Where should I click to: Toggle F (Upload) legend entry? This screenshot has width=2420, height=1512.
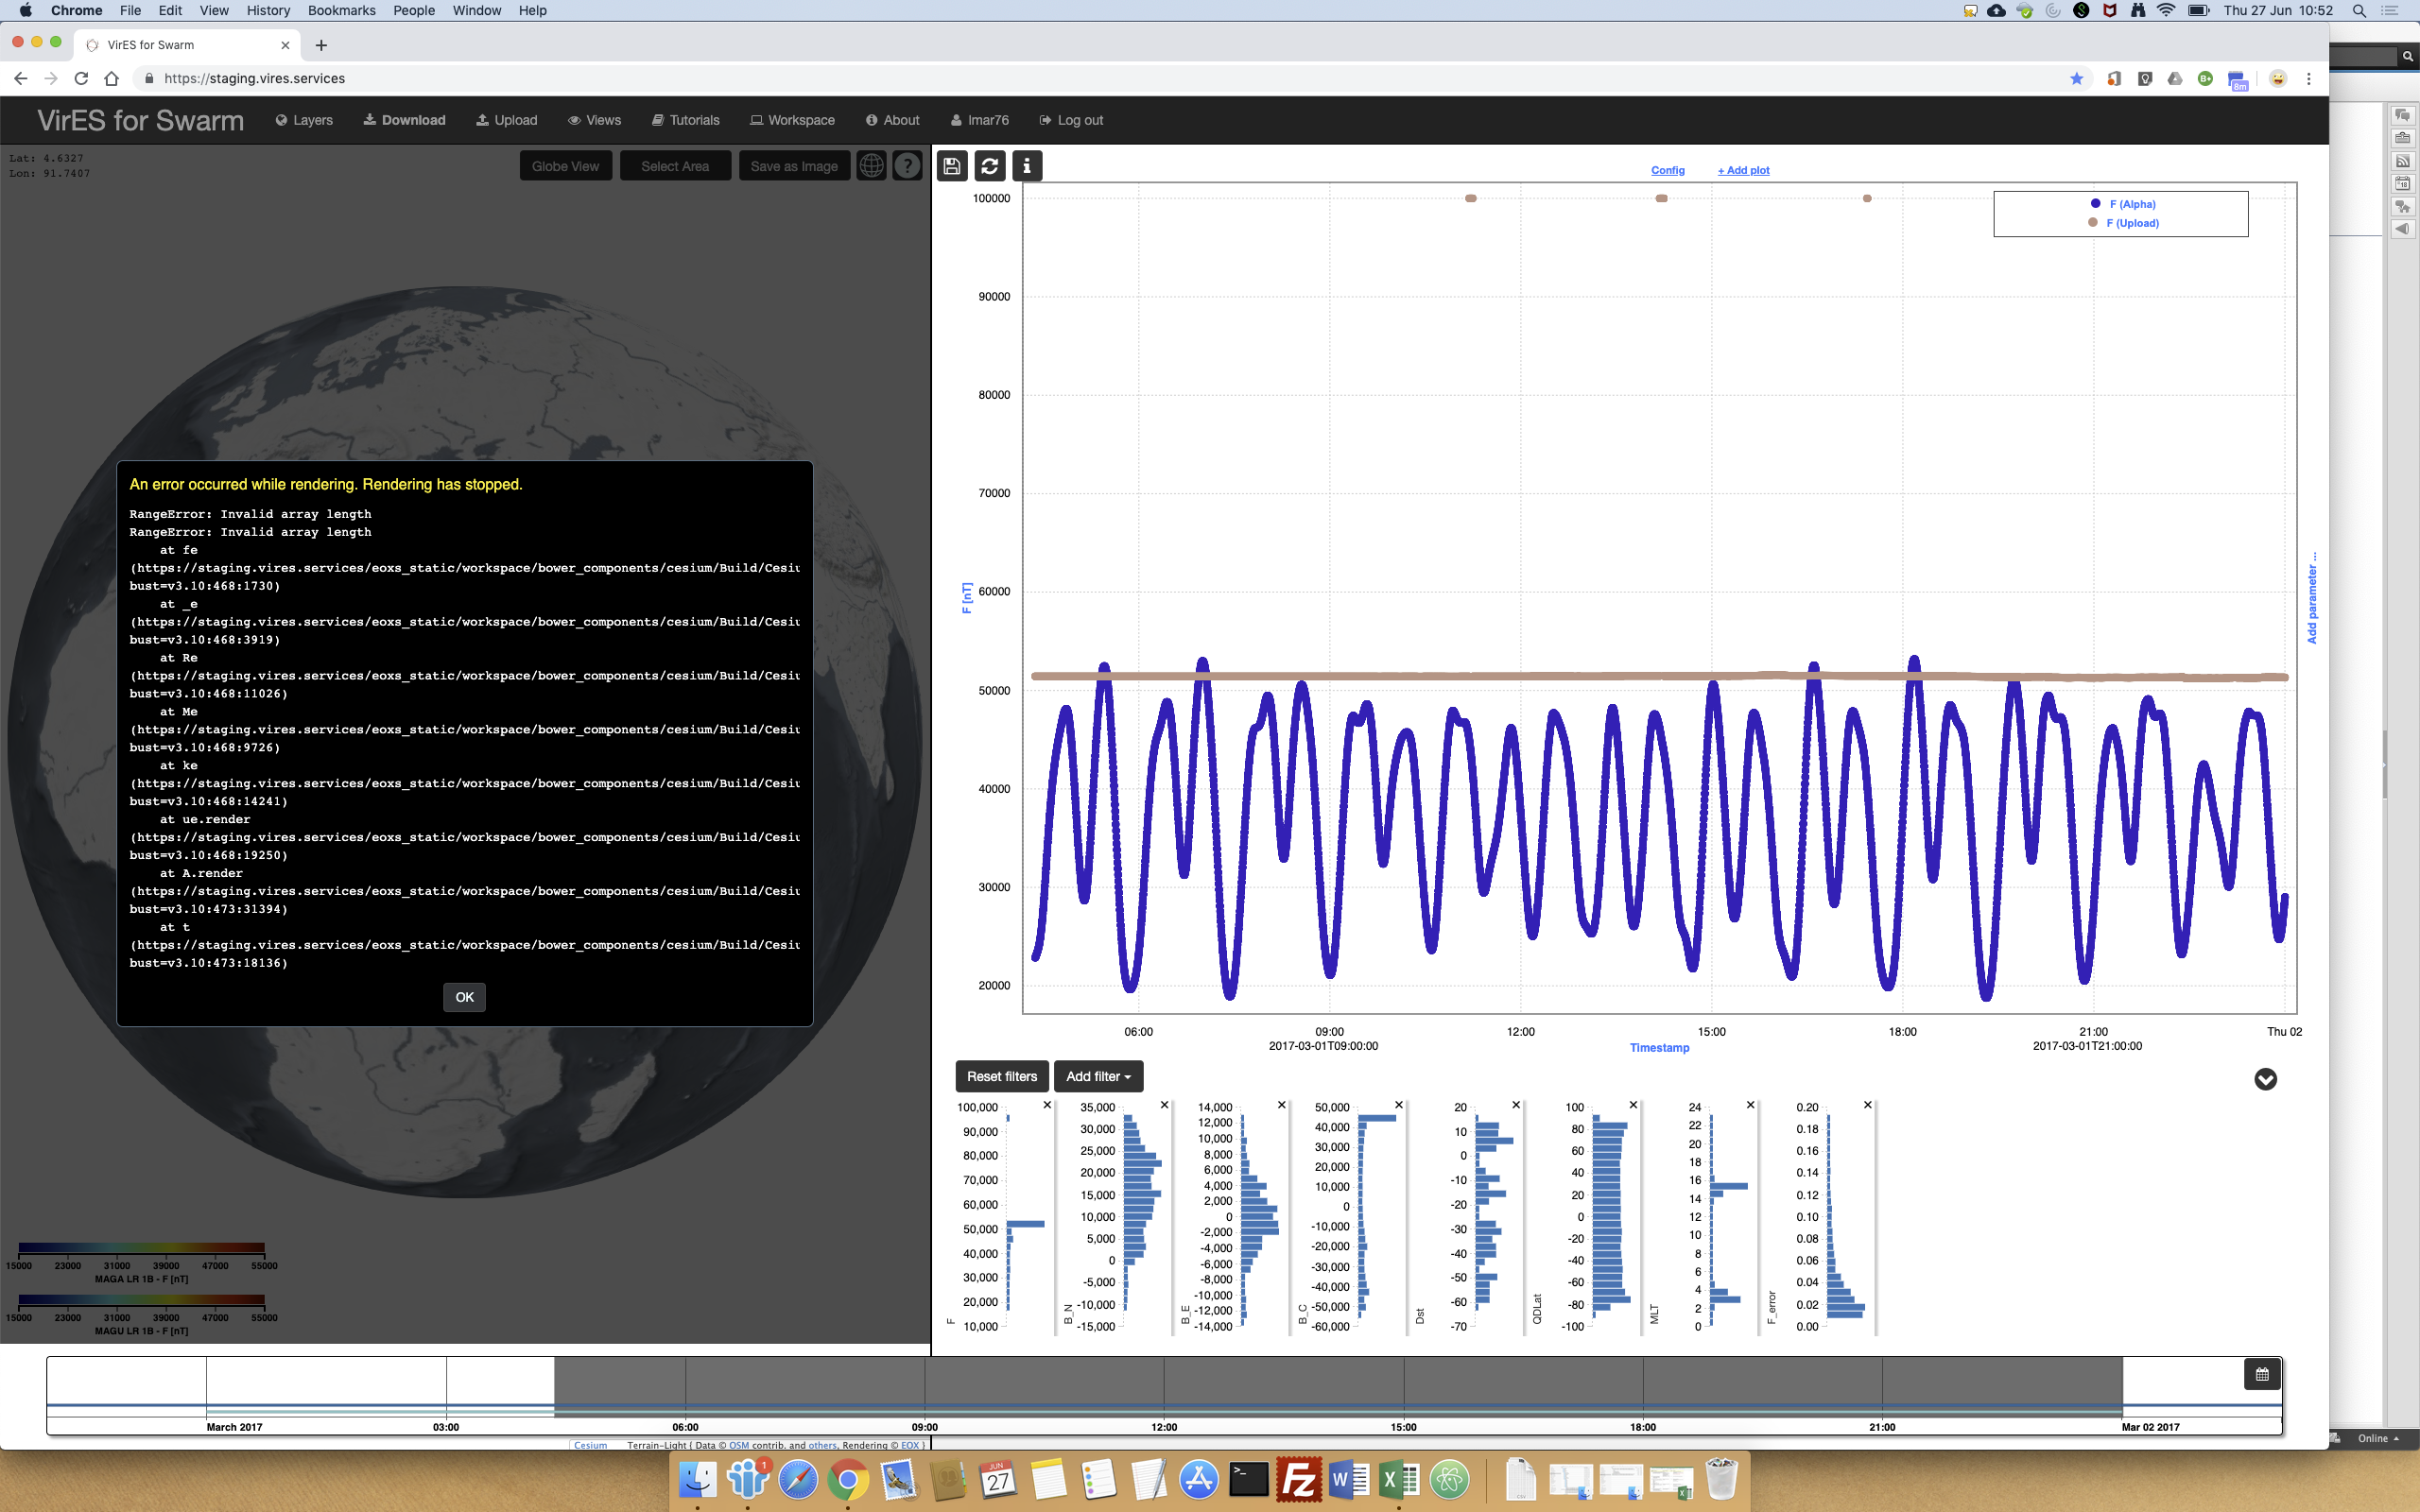2131,223
